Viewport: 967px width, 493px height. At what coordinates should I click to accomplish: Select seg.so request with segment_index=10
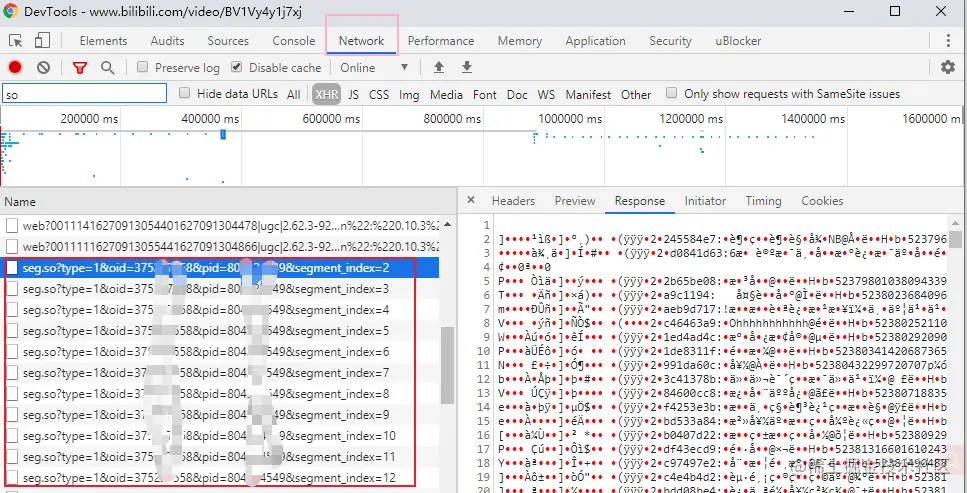tap(222, 436)
